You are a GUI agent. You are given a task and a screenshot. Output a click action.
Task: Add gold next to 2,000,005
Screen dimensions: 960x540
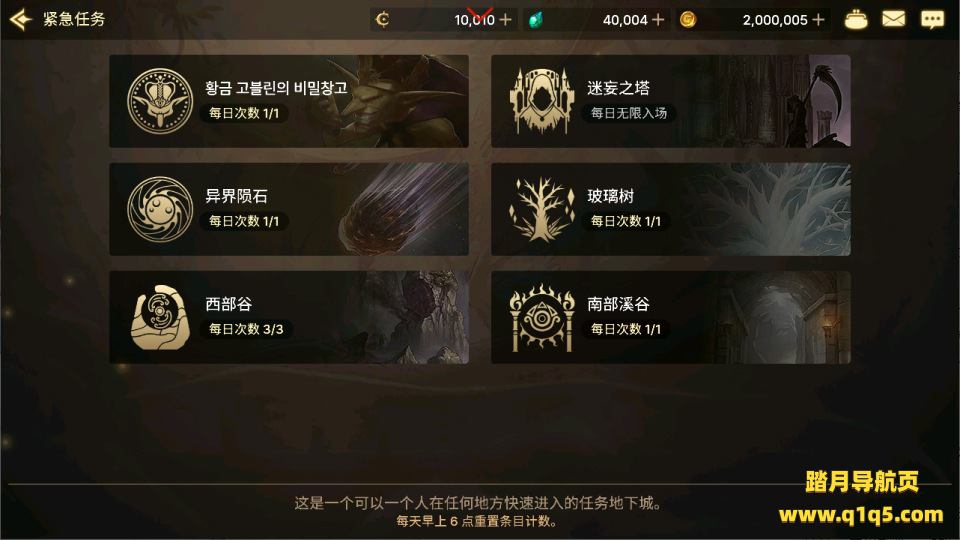click(818, 20)
